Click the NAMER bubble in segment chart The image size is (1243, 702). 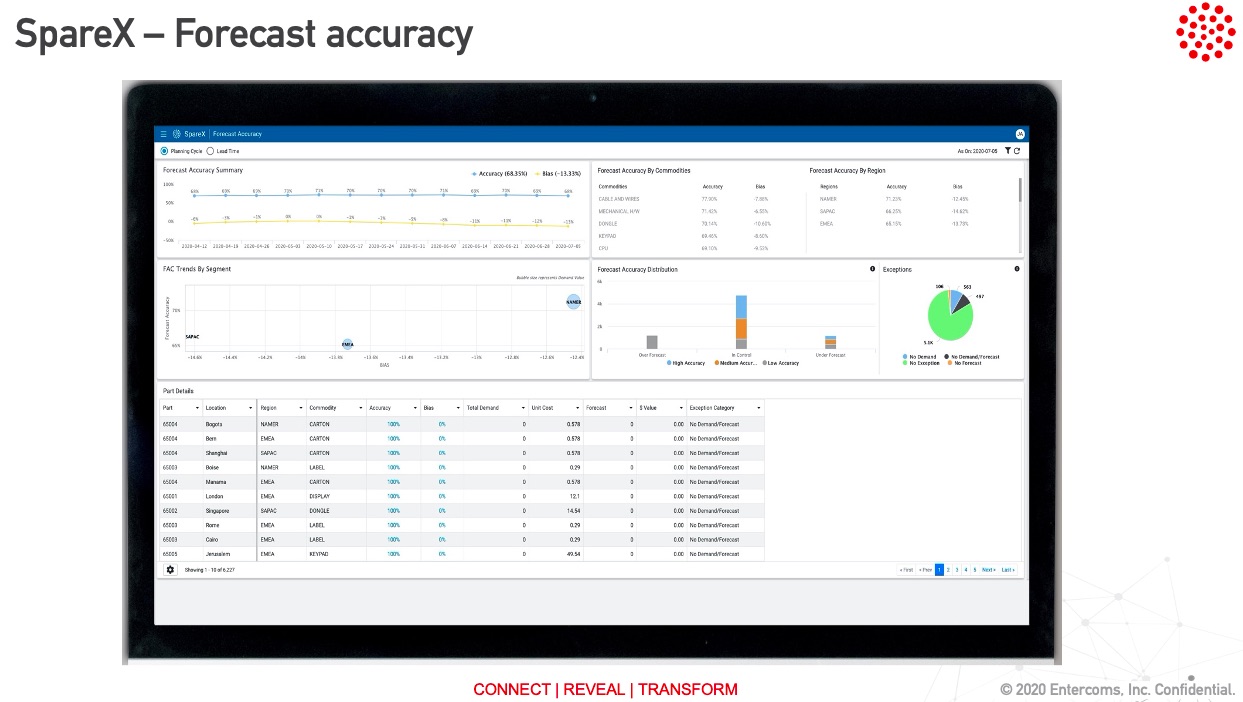coord(573,301)
